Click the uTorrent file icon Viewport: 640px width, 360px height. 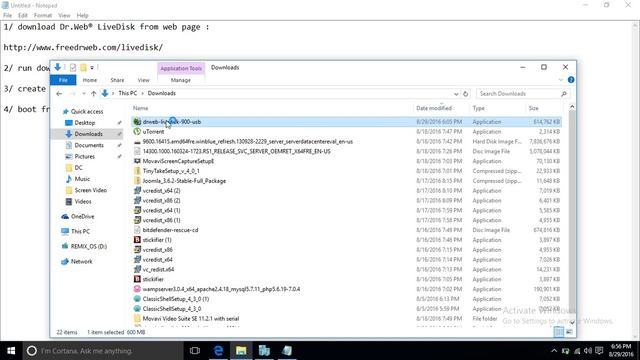[x=137, y=131]
